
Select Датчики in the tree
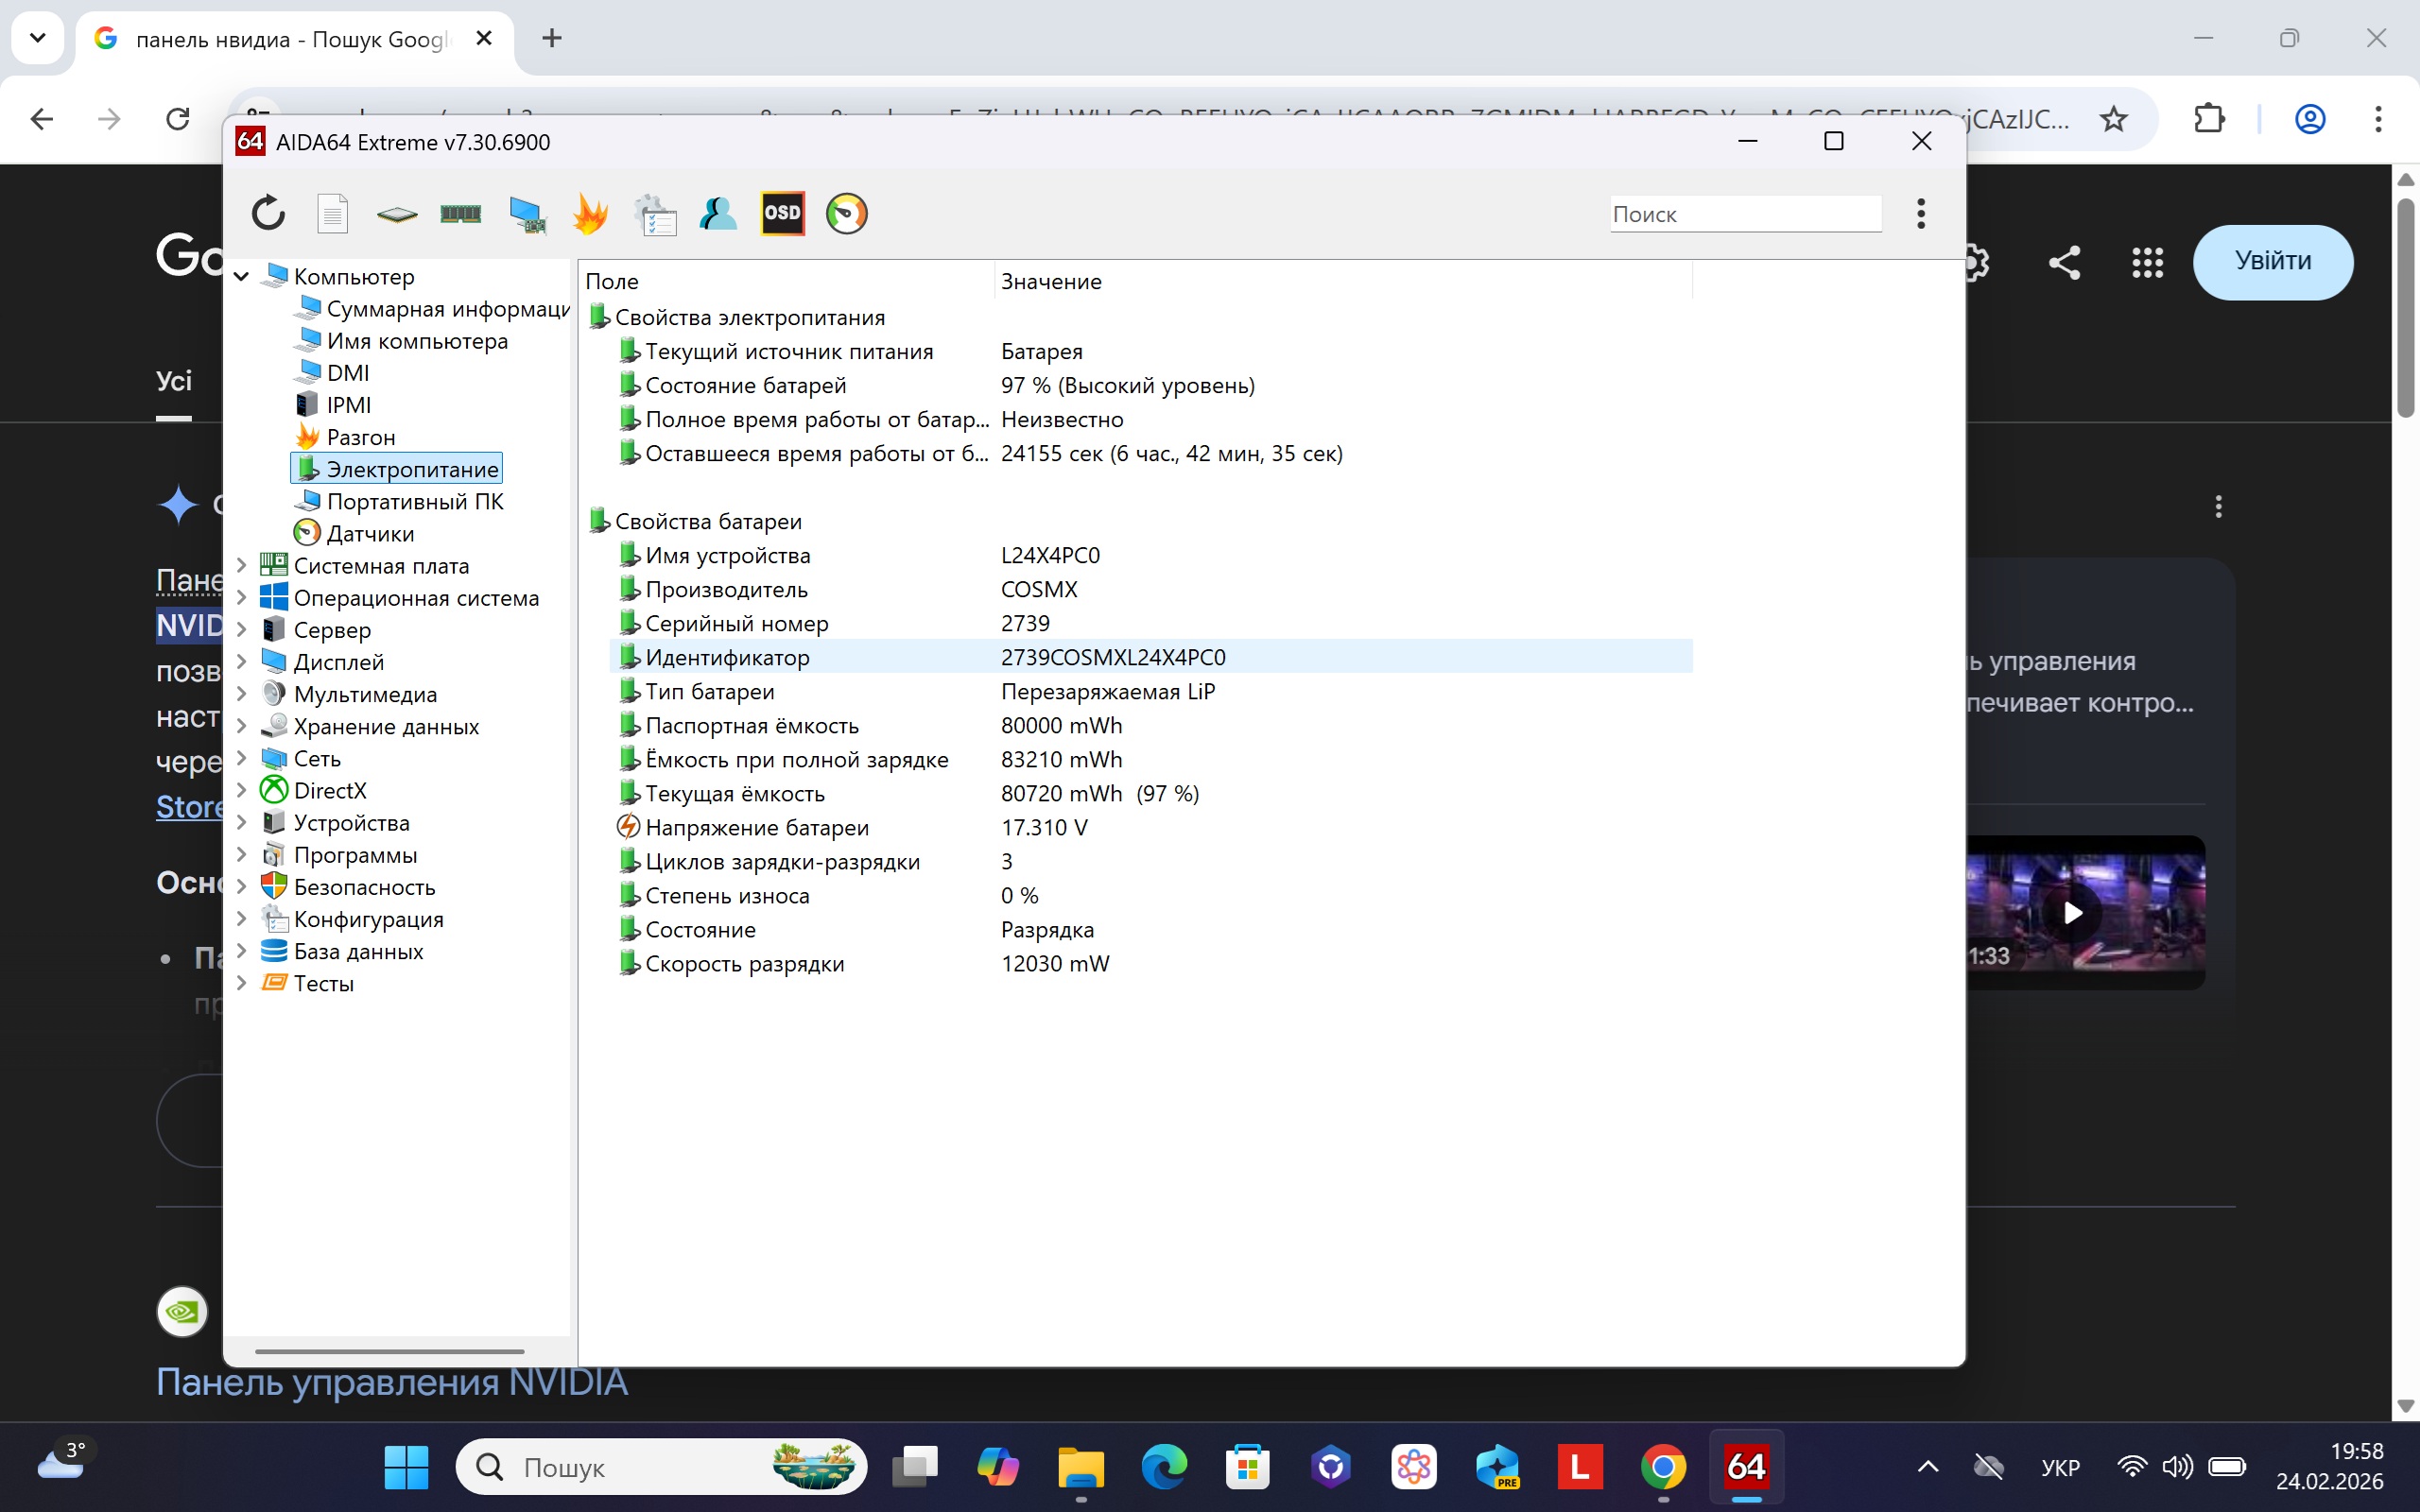click(369, 534)
